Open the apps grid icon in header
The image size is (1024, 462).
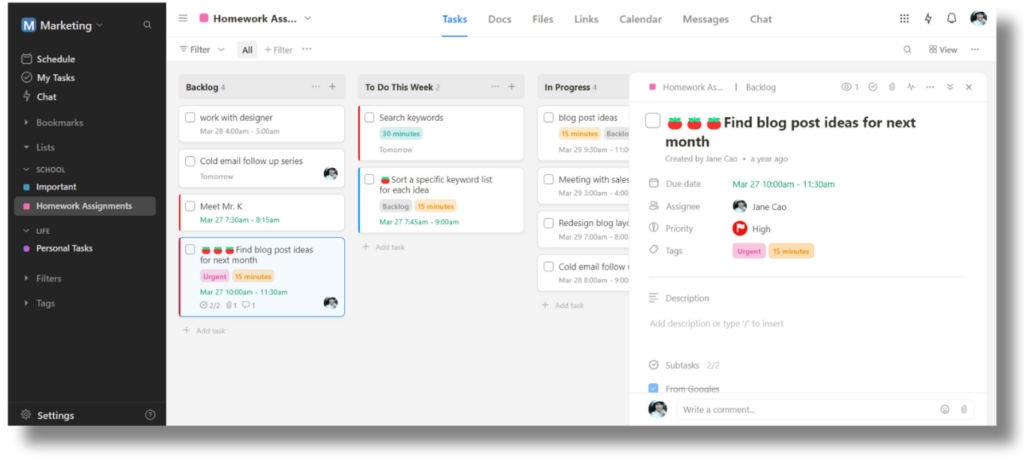click(904, 19)
